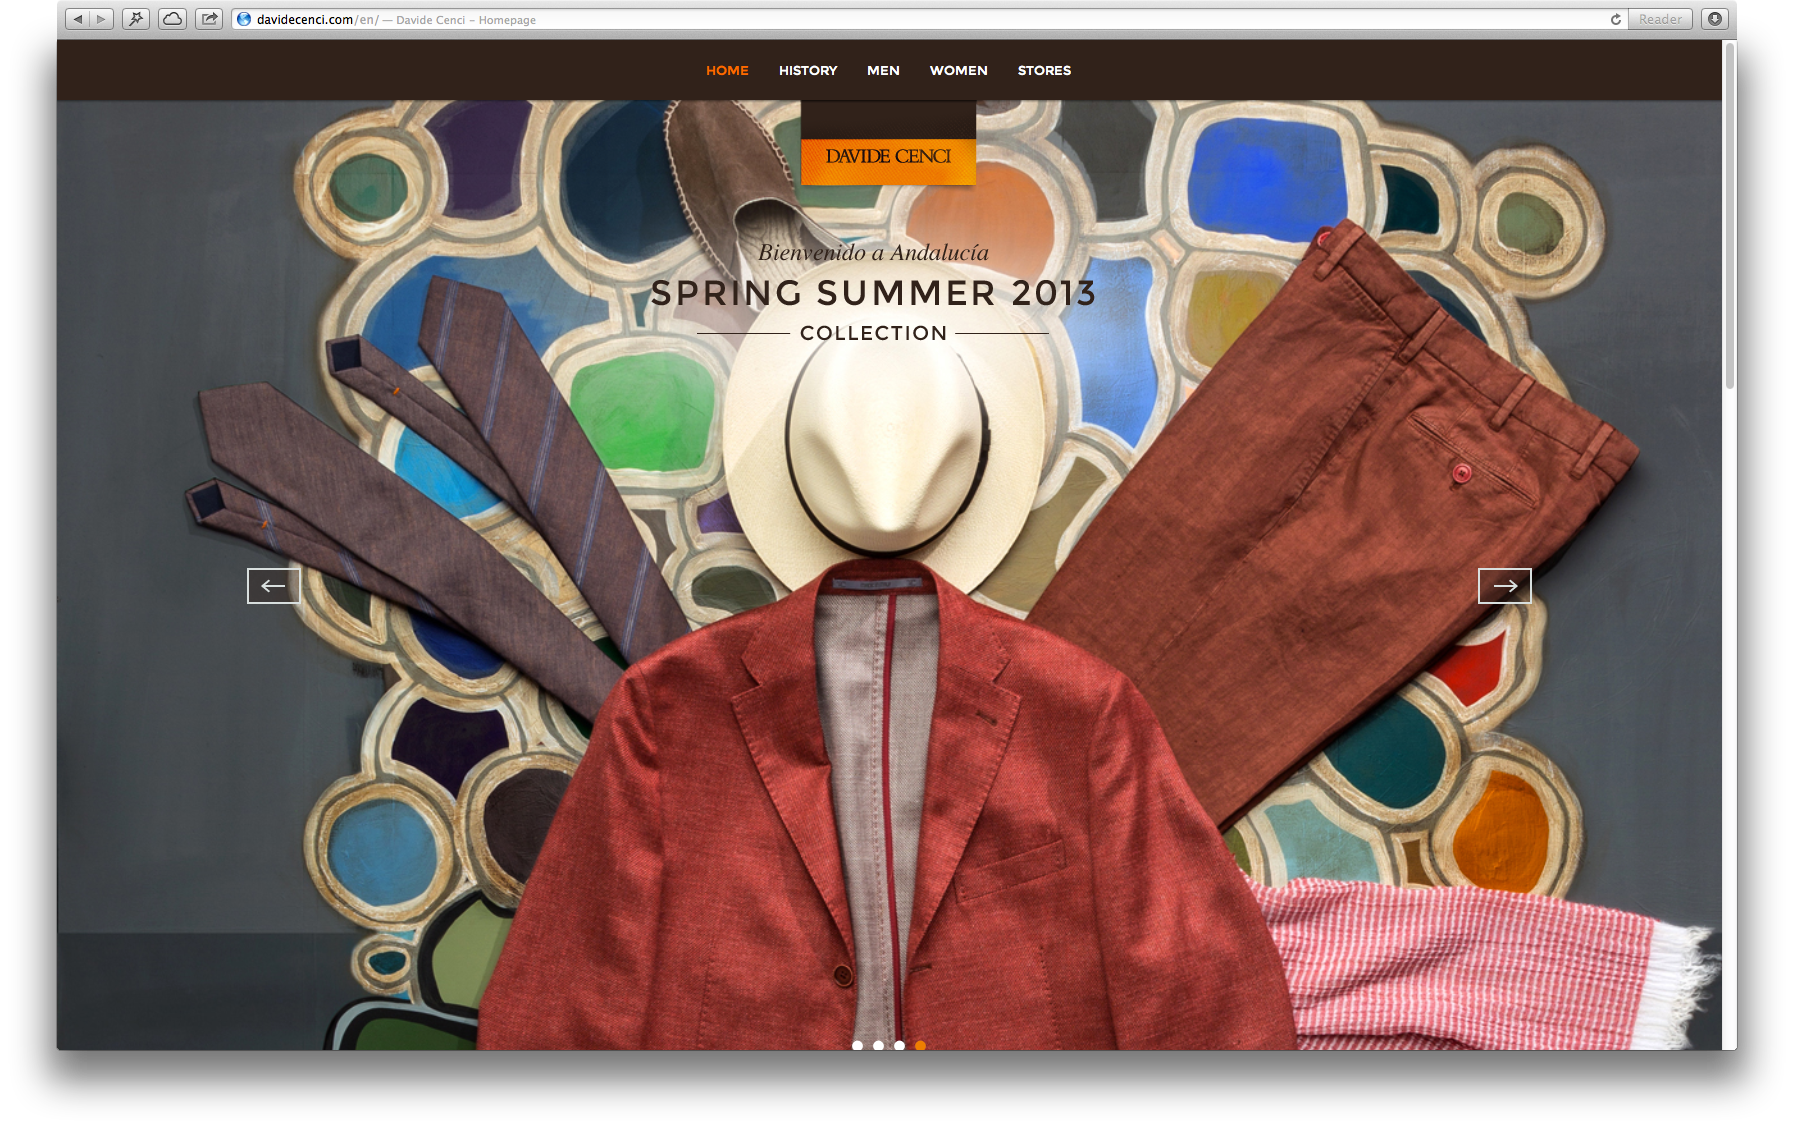The image size is (1794, 1129).
Task: Click the COLLECTION subtitle text
Action: pos(873,333)
